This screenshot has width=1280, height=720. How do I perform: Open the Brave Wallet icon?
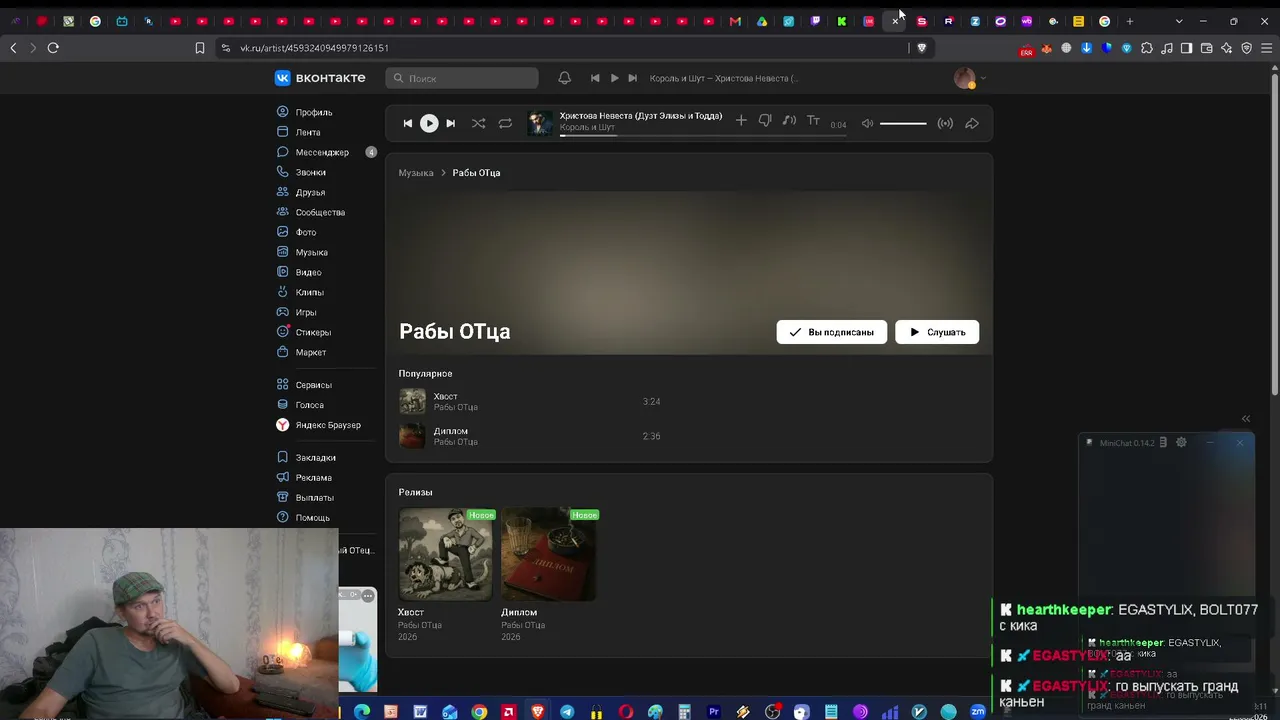pyautogui.click(x=1206, y=48)
